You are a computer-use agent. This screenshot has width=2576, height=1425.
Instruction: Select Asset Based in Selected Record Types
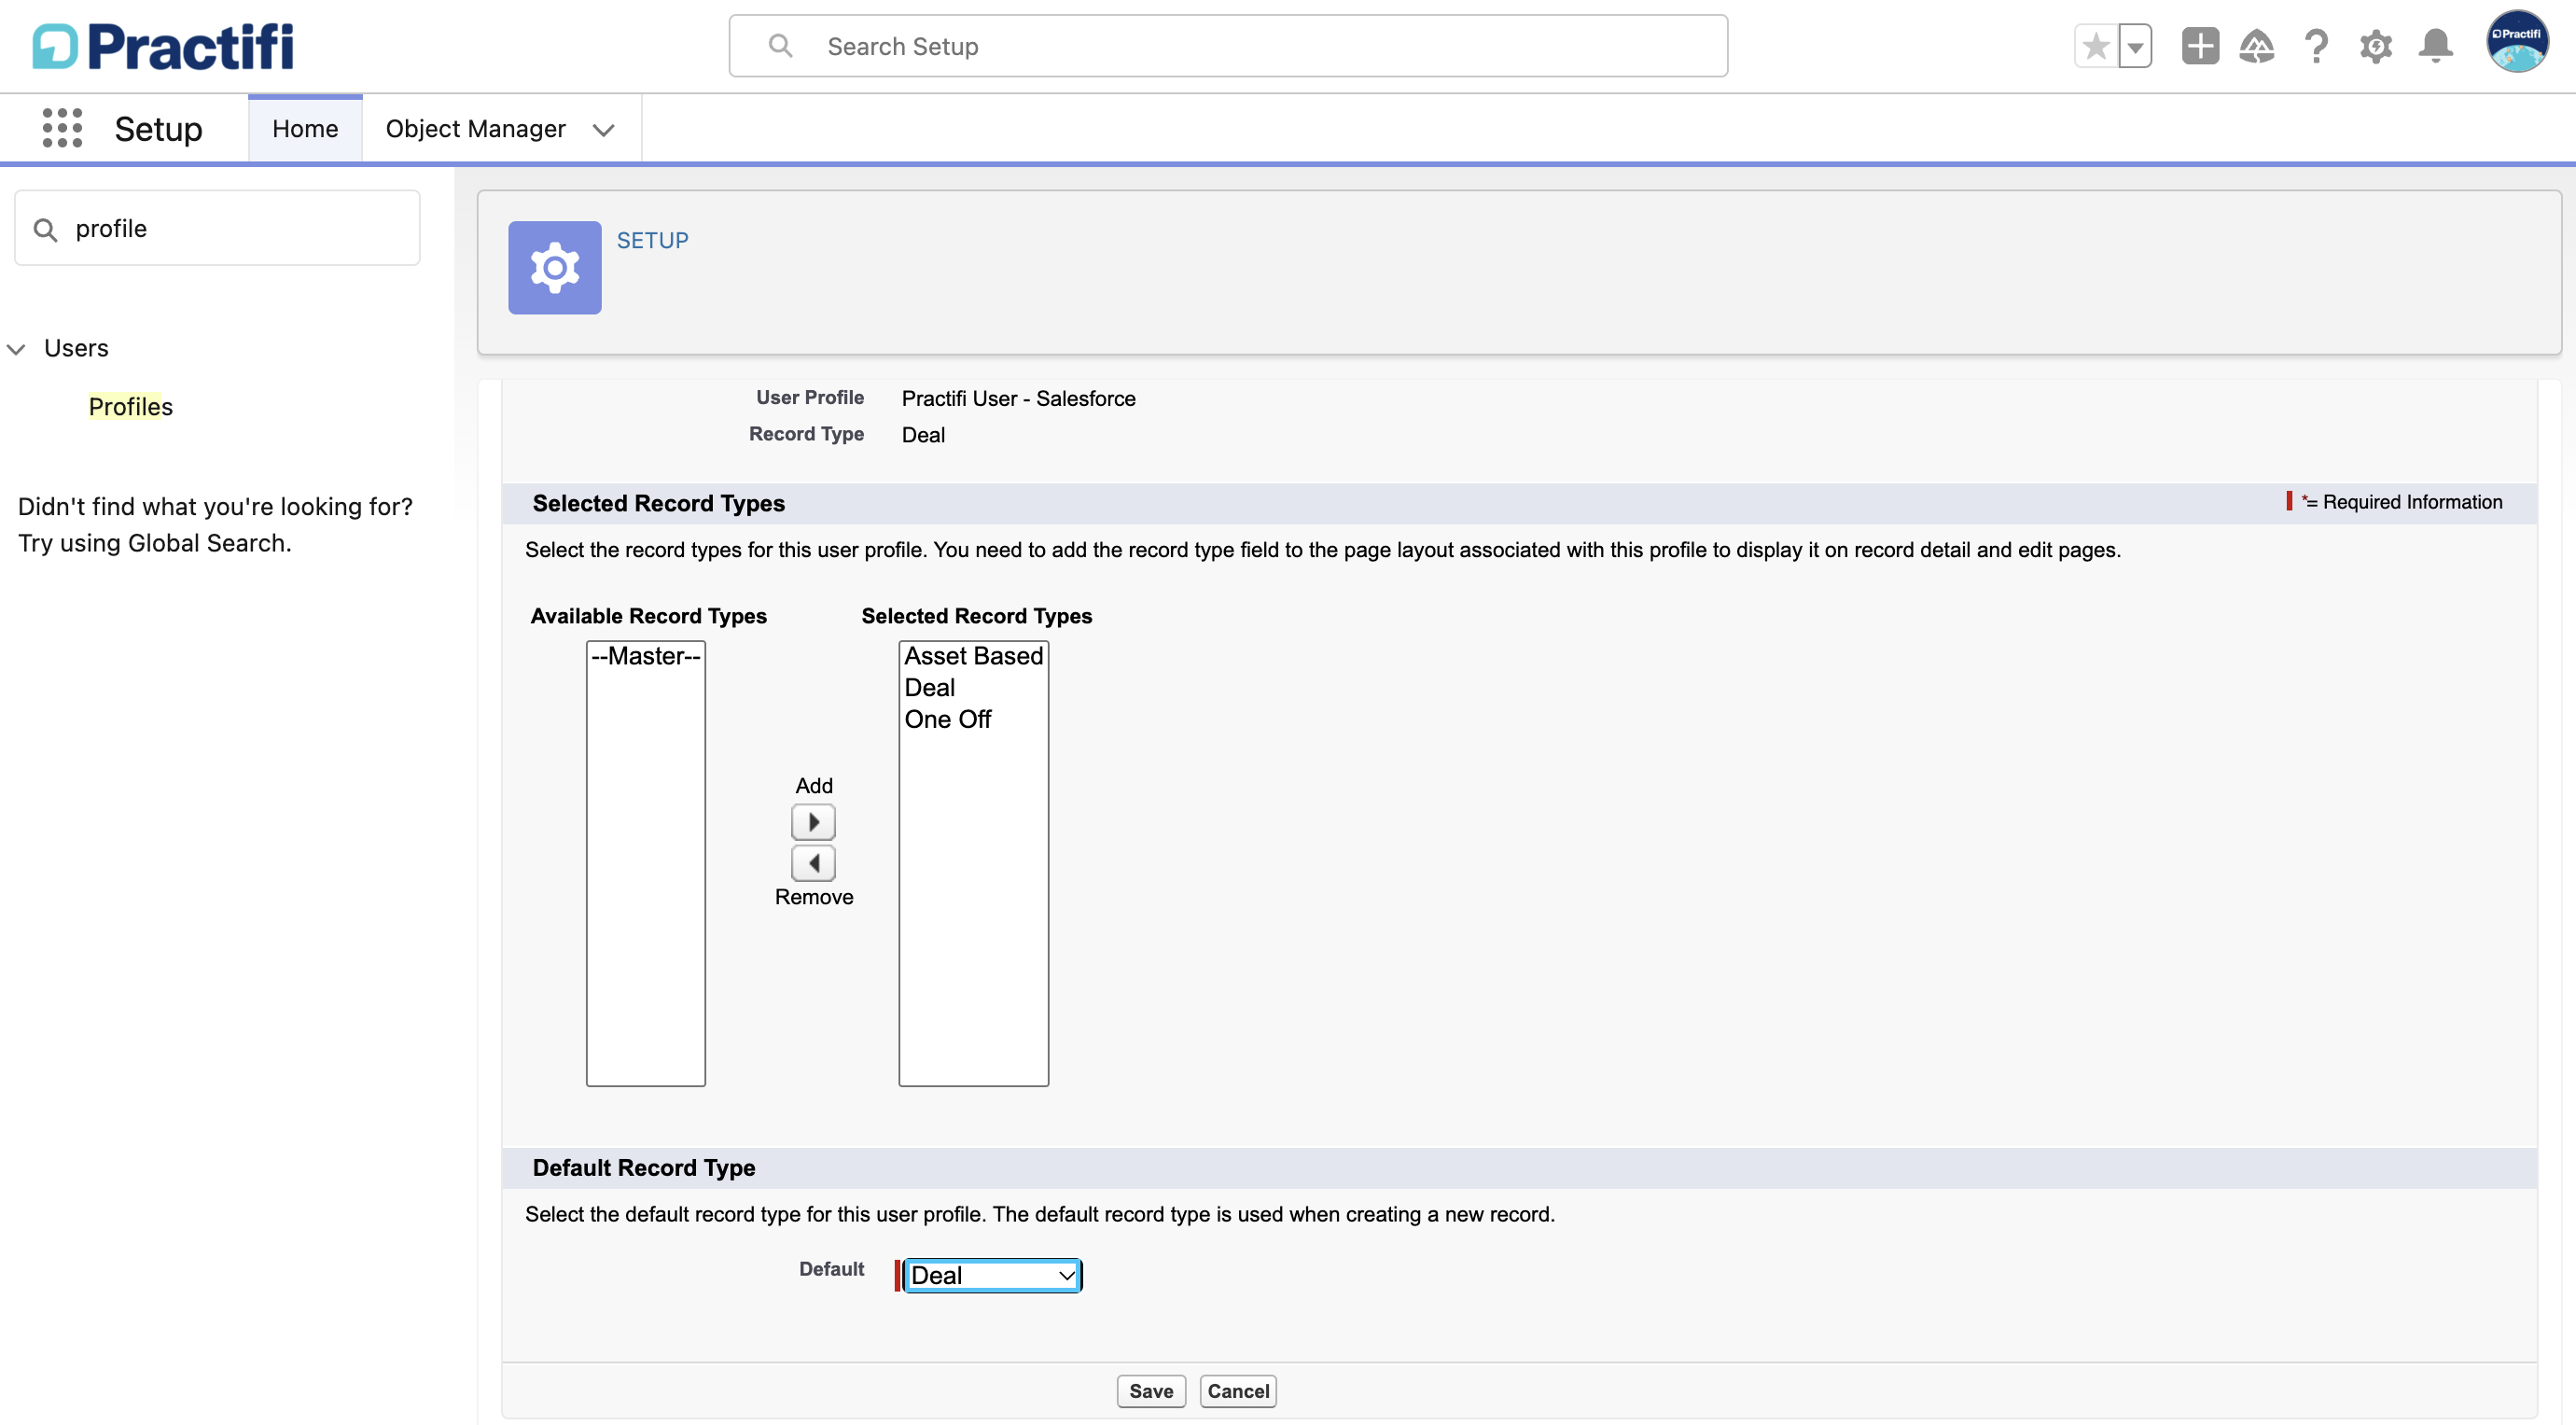coord(974,656)
